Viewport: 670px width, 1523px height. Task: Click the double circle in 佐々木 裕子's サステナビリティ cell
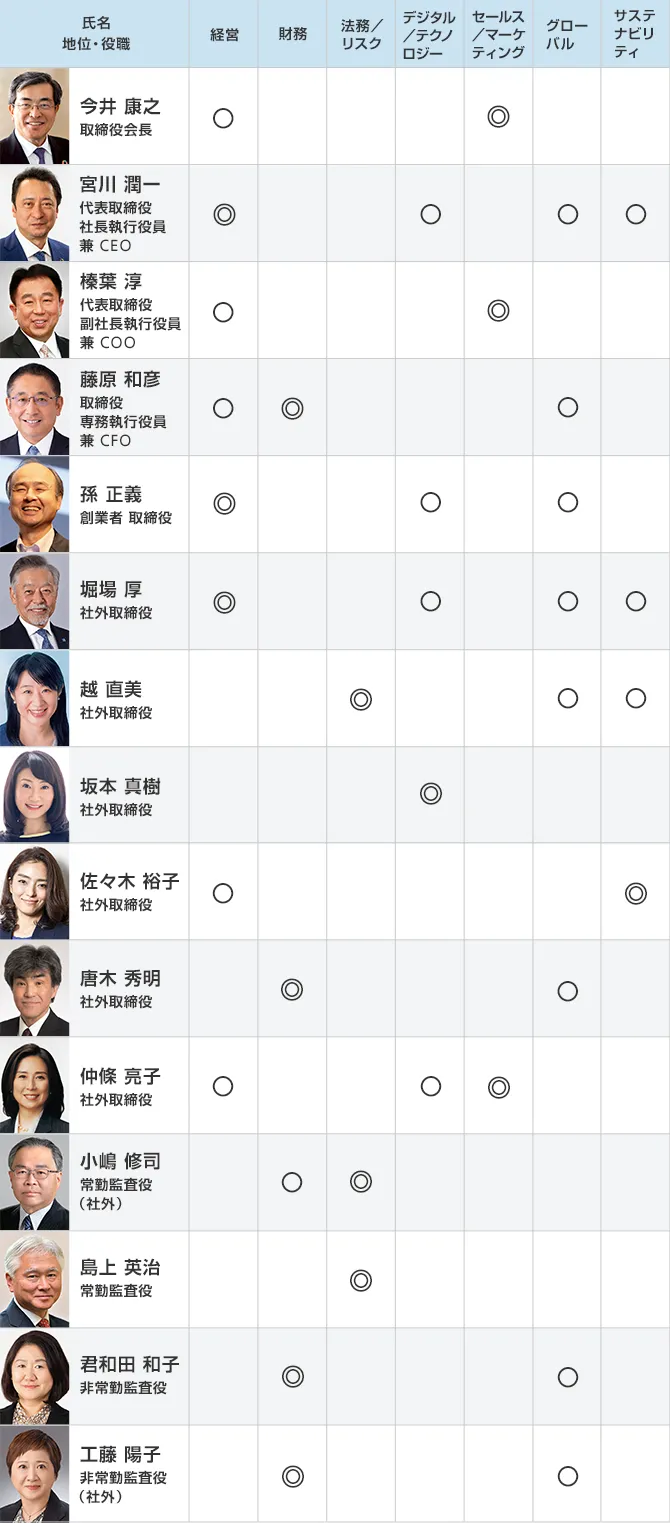point(635,893)
